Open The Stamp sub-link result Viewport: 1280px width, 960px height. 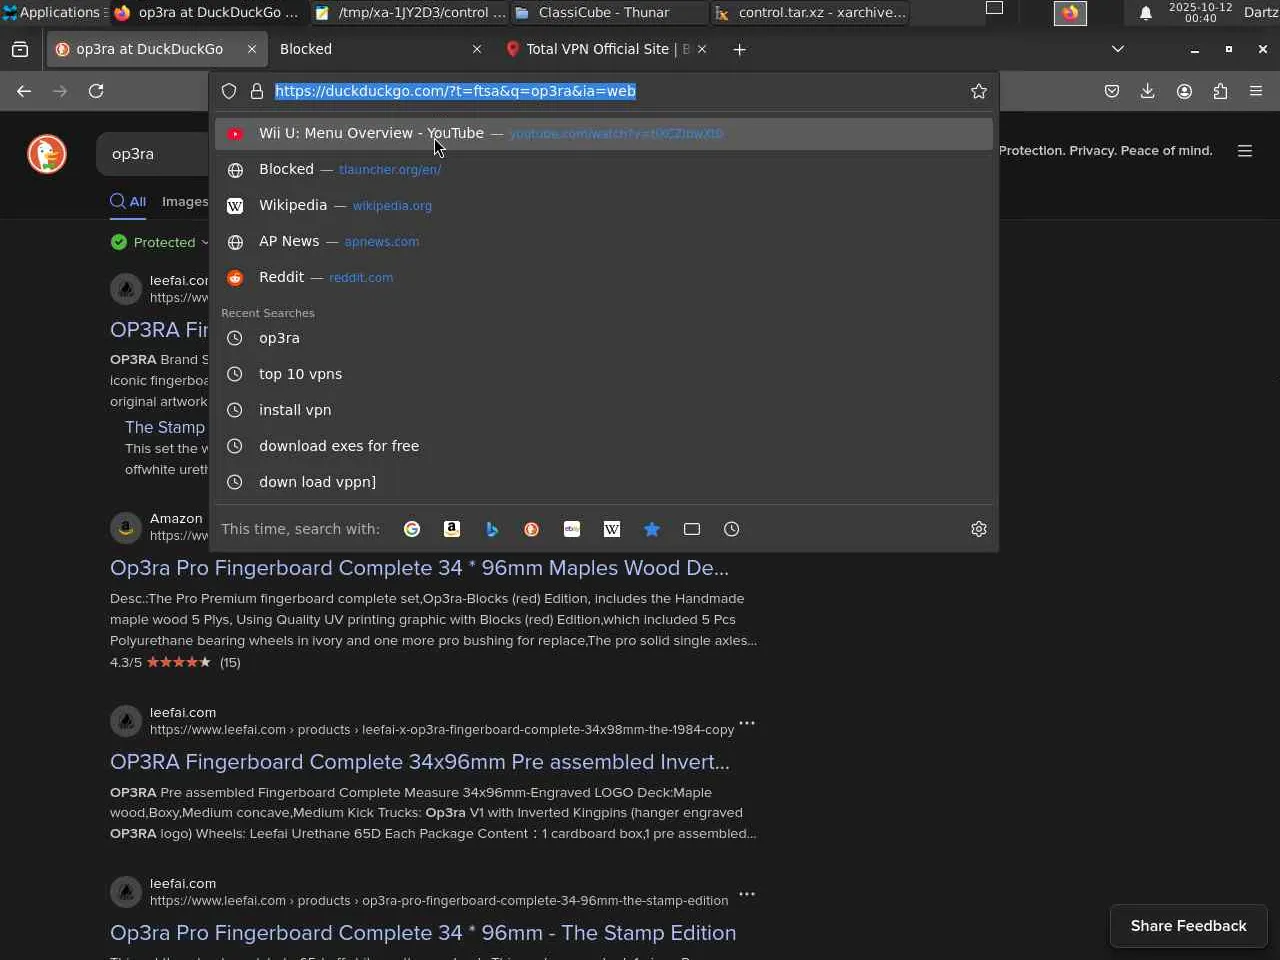[165, 427]
